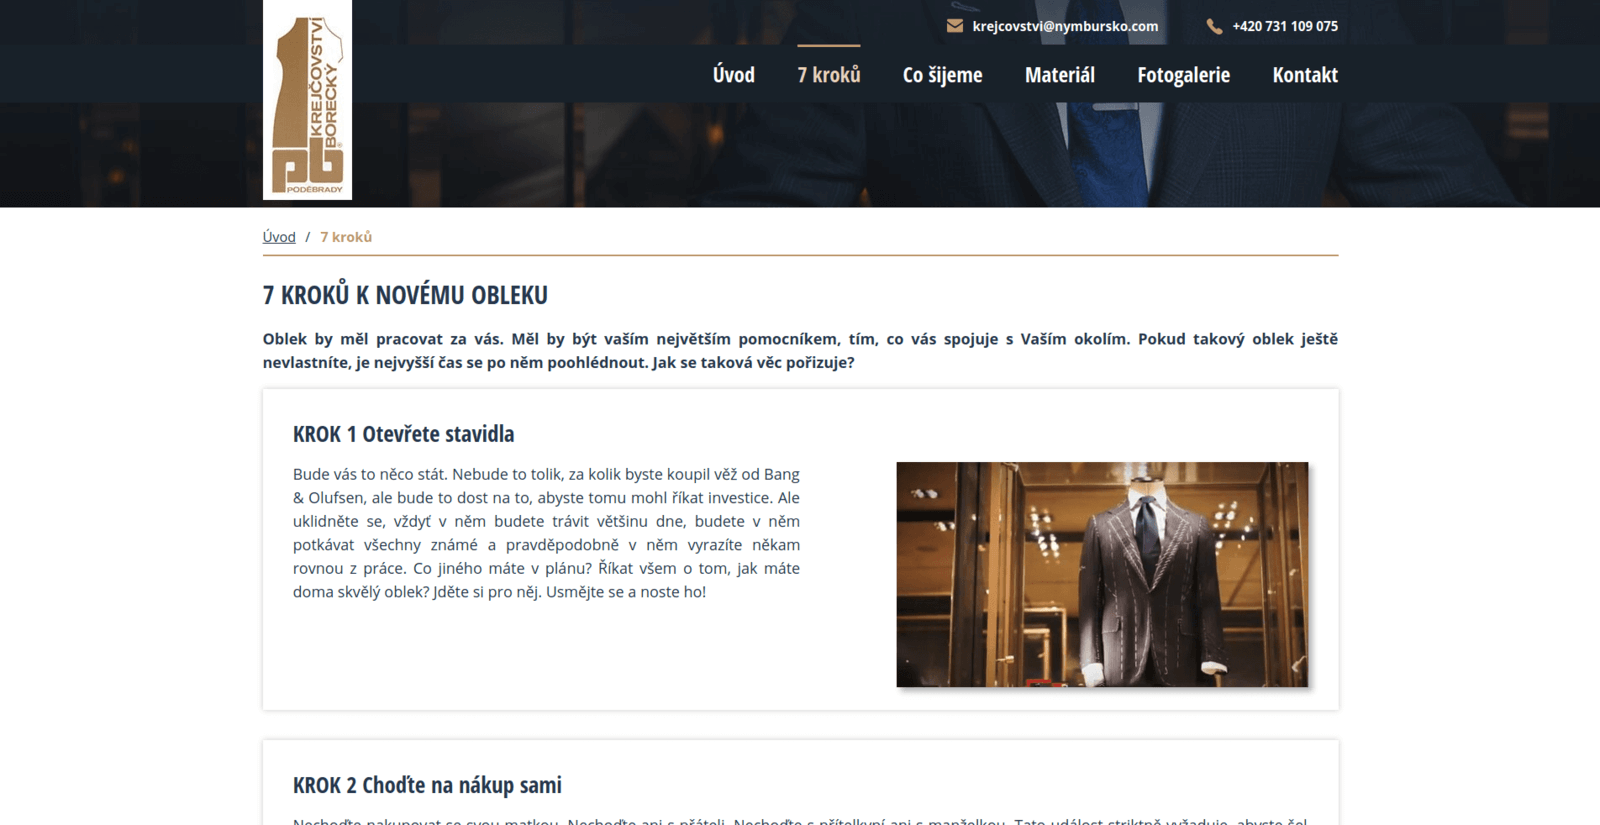Click the Úvod breadcrumb link
Image resolution: width=1600 pixels, height=825 pixels.
tap(279, 237)
